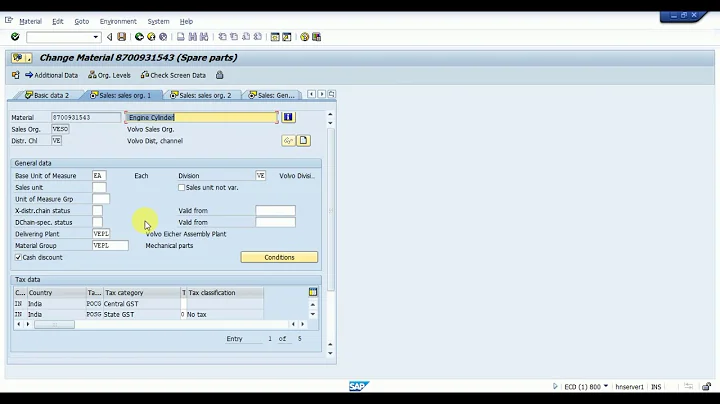
Task: Switch to the Sales: Gen... tab
Action: coord(272,95)
